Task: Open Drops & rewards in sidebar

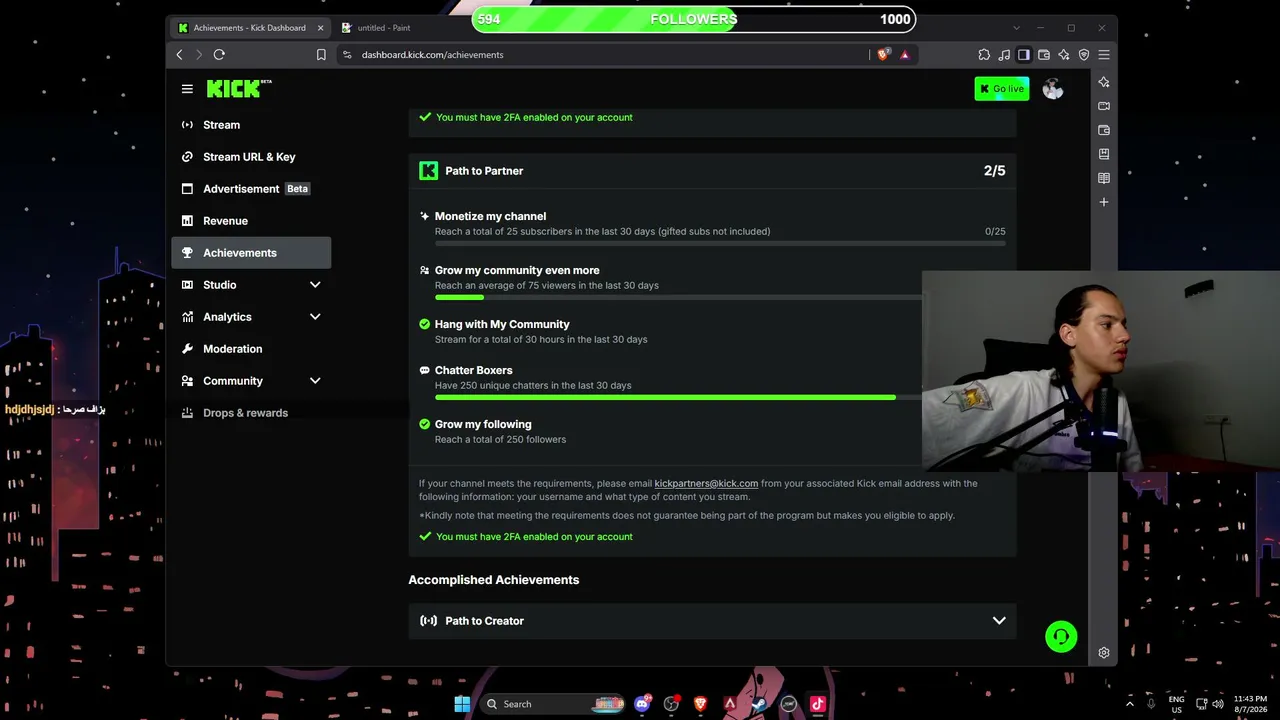Action: [251, 413]
